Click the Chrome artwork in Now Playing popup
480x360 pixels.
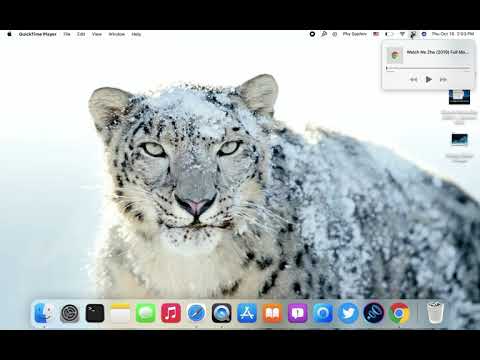click(x=395, y=55)
